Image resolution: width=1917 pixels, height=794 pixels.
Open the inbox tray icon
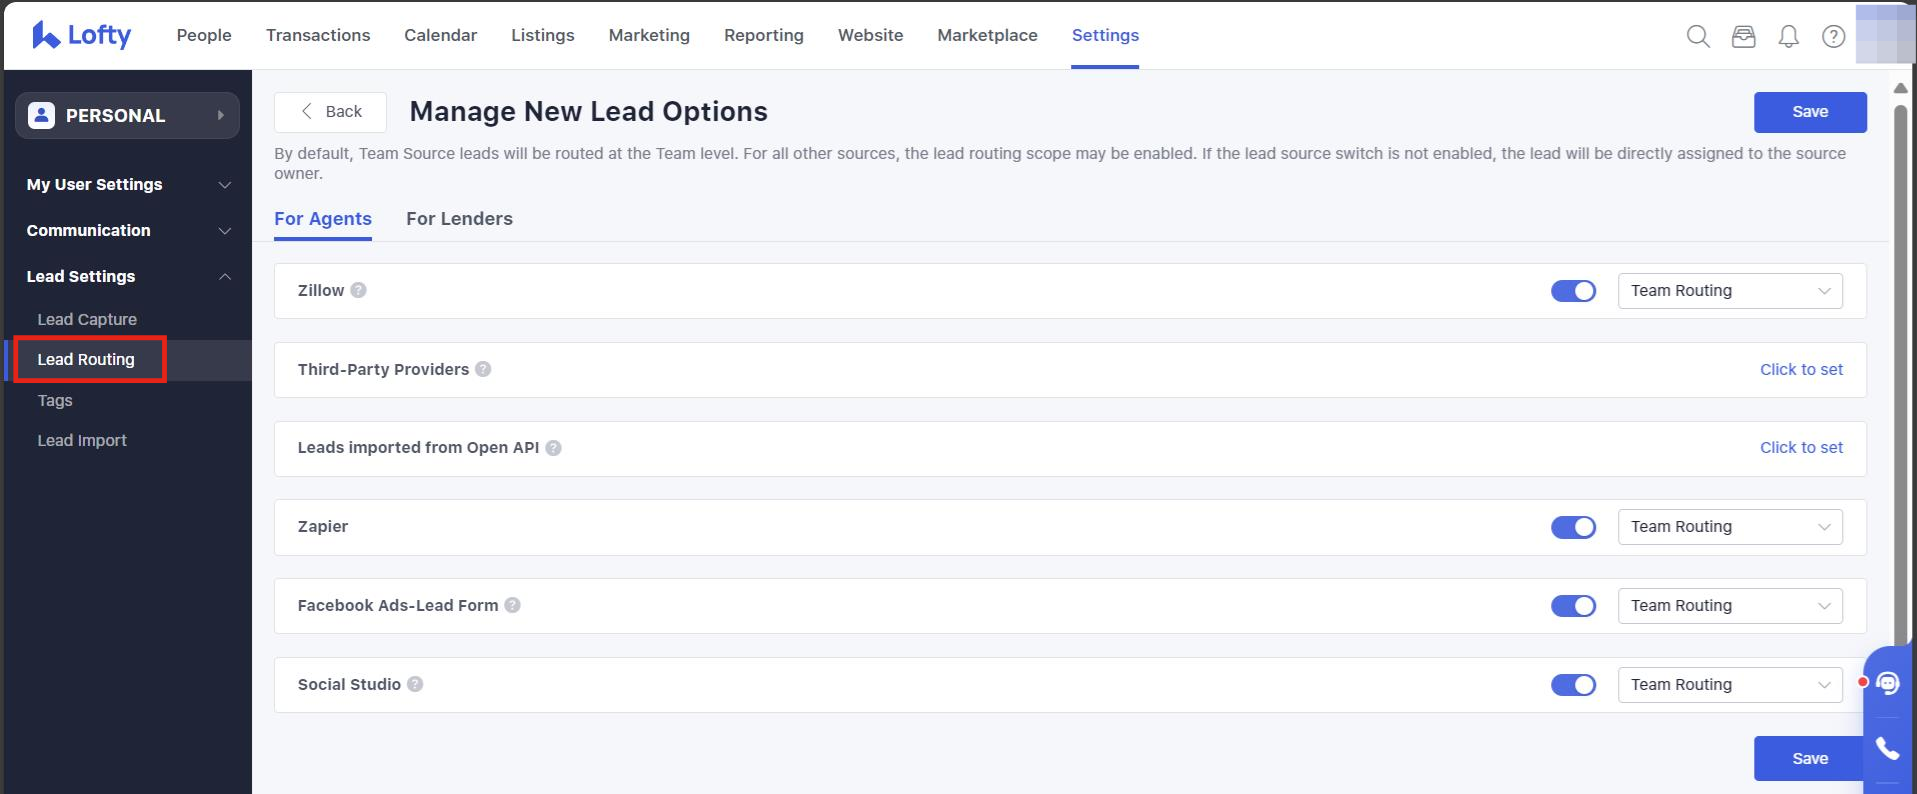pyautogui.click(x=1743, y=37)
